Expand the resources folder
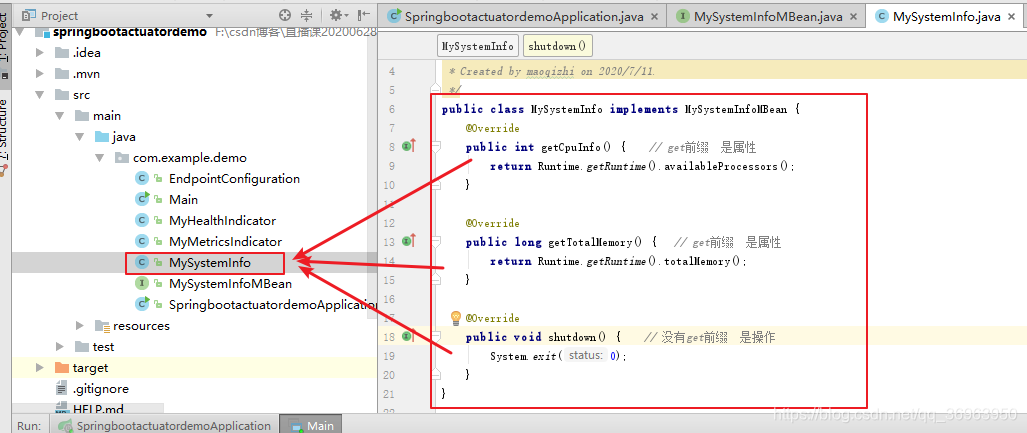The width and height of the screenshot is (1027, 433). coord(80,326)
